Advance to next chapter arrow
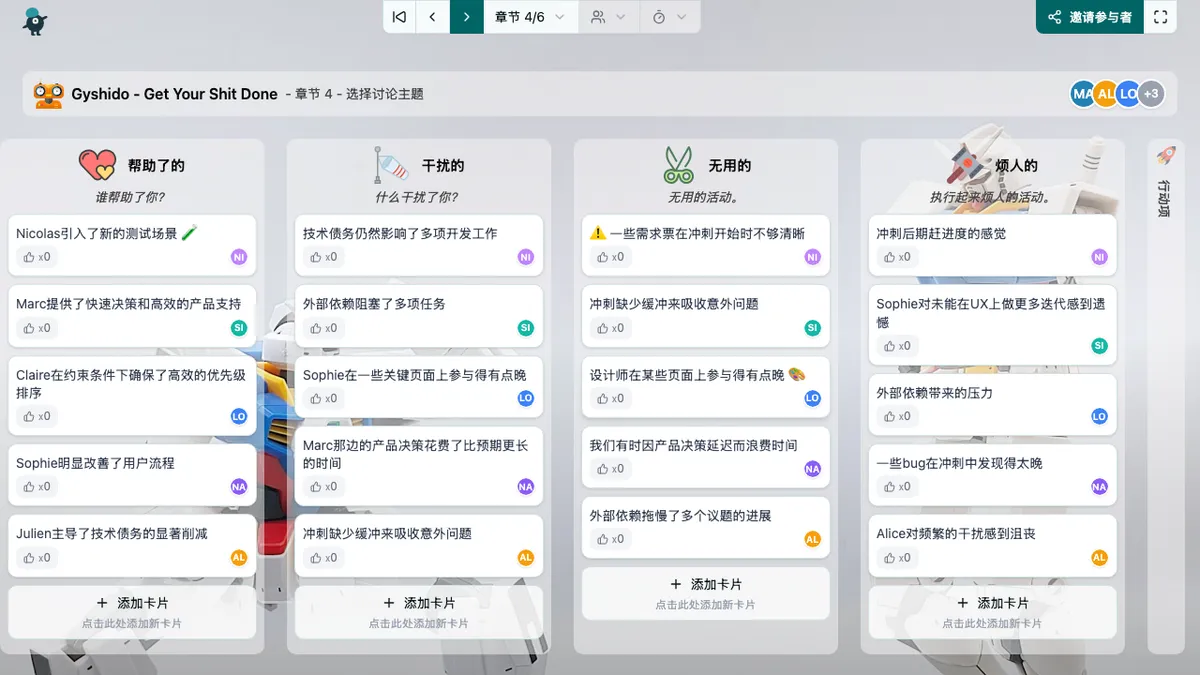This screenshot has height=675, width=1200. [x=467, y=17]
